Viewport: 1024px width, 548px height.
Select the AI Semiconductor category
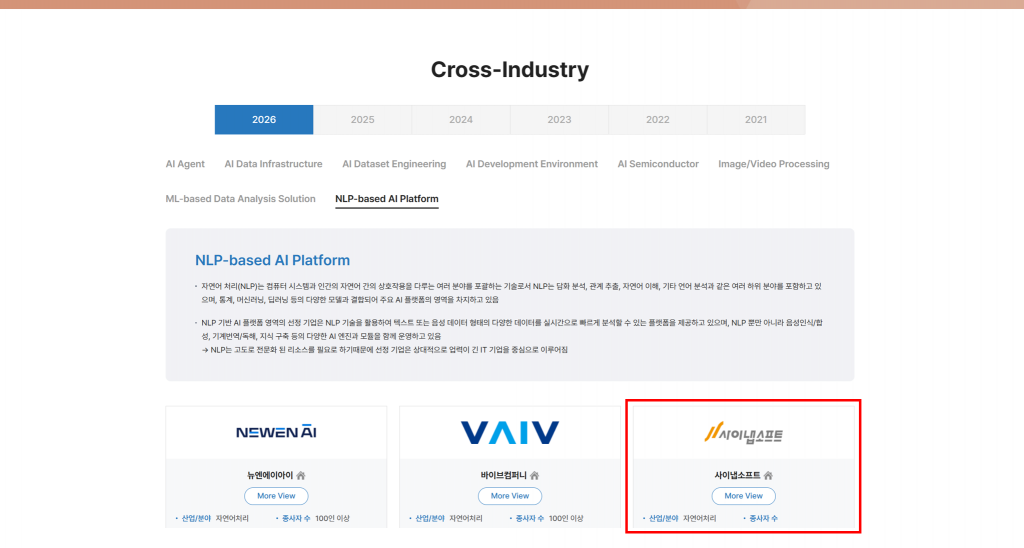coord(658,164)
